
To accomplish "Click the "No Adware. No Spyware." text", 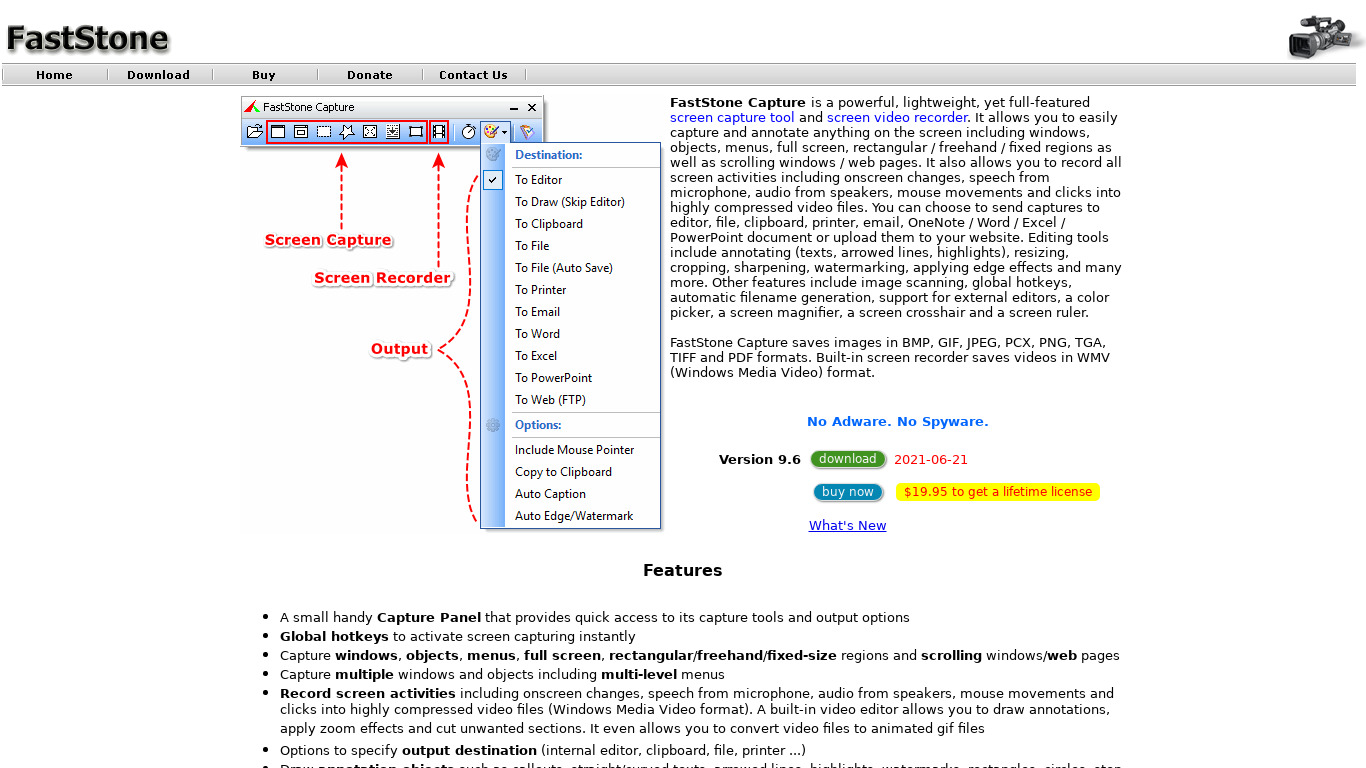I will [898, 422].
